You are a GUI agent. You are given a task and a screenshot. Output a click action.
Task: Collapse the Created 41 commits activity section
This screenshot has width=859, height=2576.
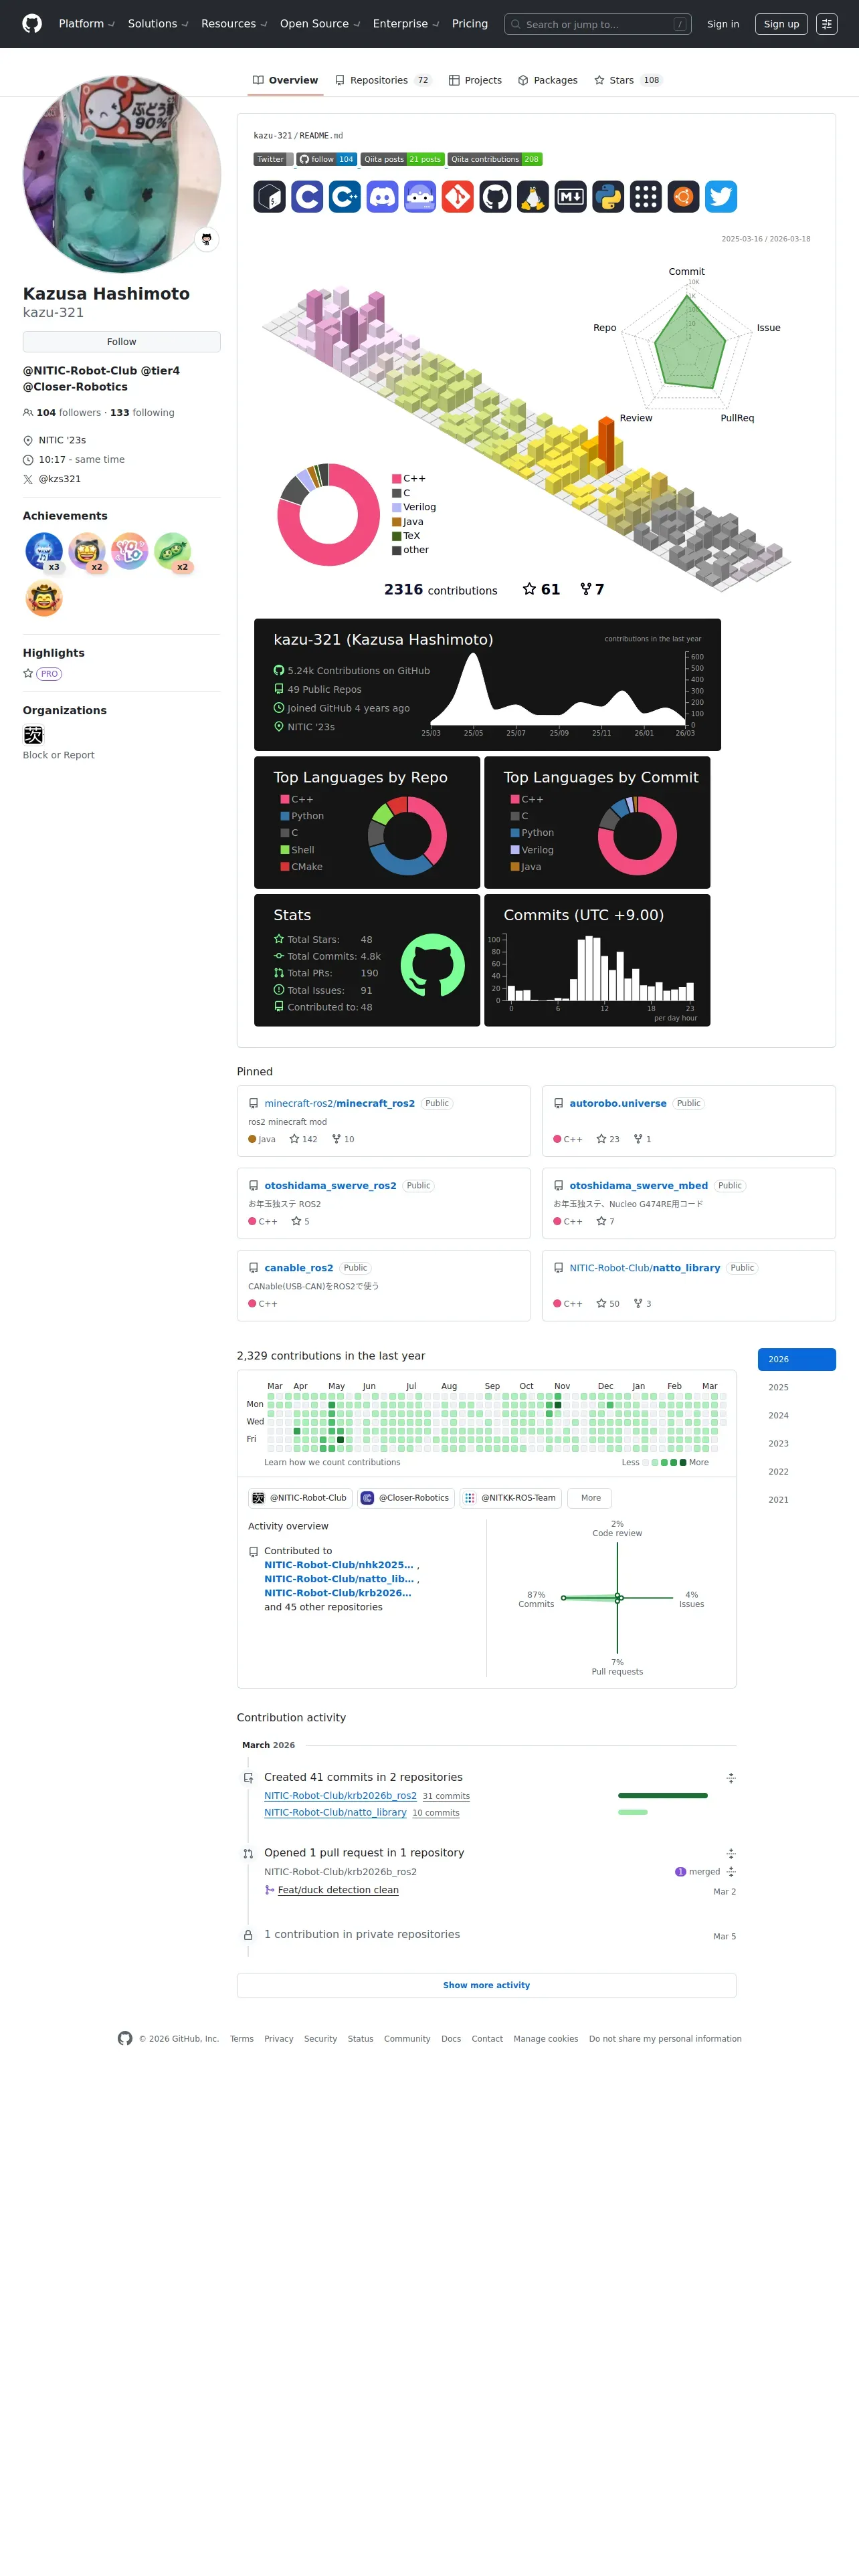(731, 1778)
